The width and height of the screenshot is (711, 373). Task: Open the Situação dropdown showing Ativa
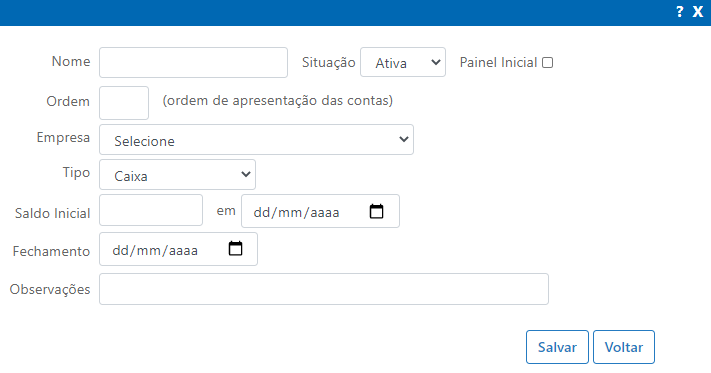pyautogui.click(x=403, y=62)
